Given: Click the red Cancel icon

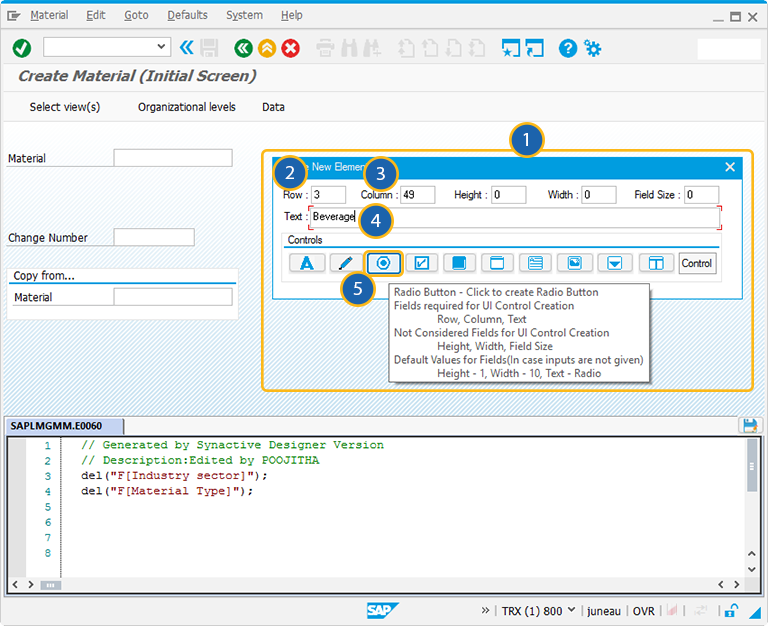Looking at the screenshot, I should pyautogui.click(x=290, y=48).
